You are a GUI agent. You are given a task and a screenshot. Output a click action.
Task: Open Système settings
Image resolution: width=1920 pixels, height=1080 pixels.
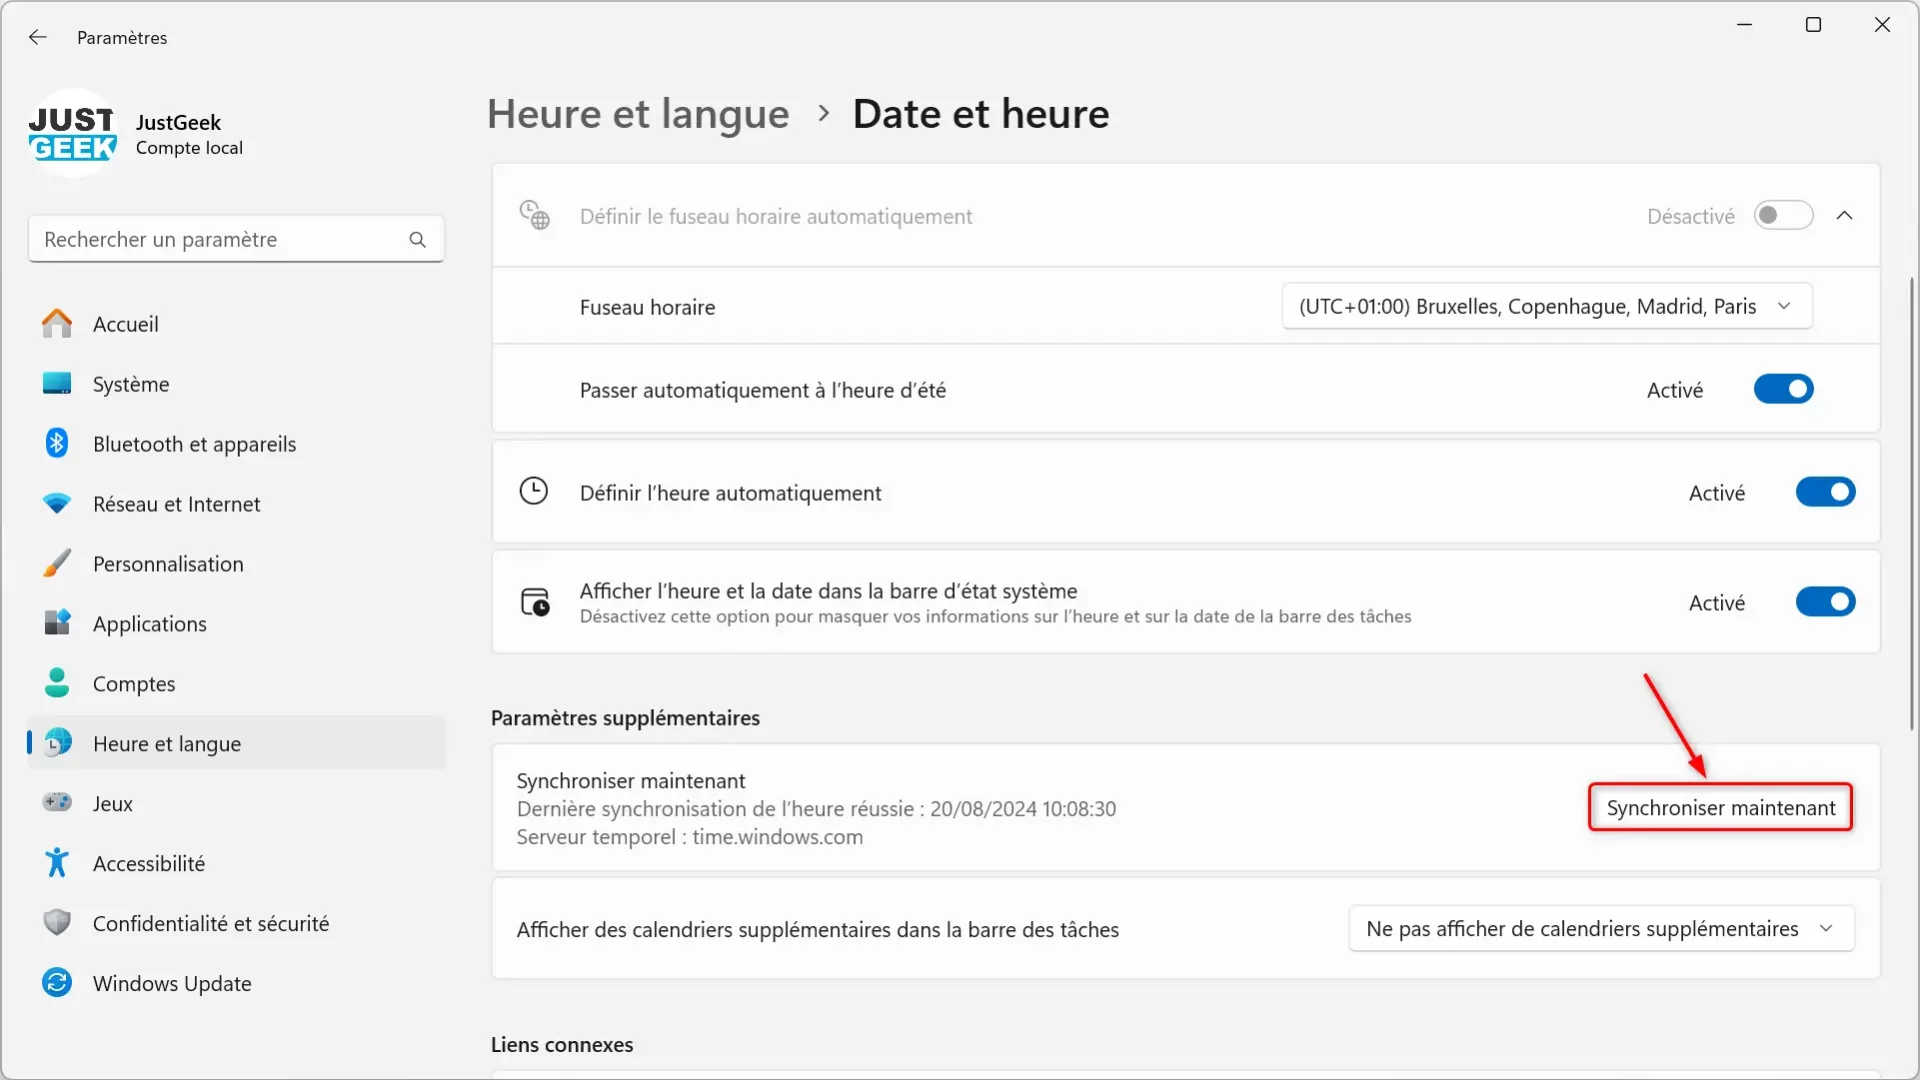[x=237, y=384]
